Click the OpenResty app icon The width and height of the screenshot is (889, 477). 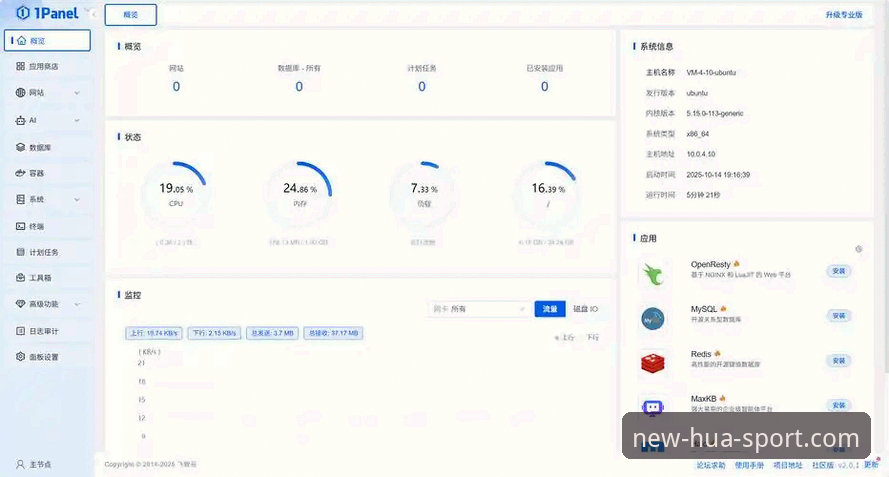(x=653, y=273)
